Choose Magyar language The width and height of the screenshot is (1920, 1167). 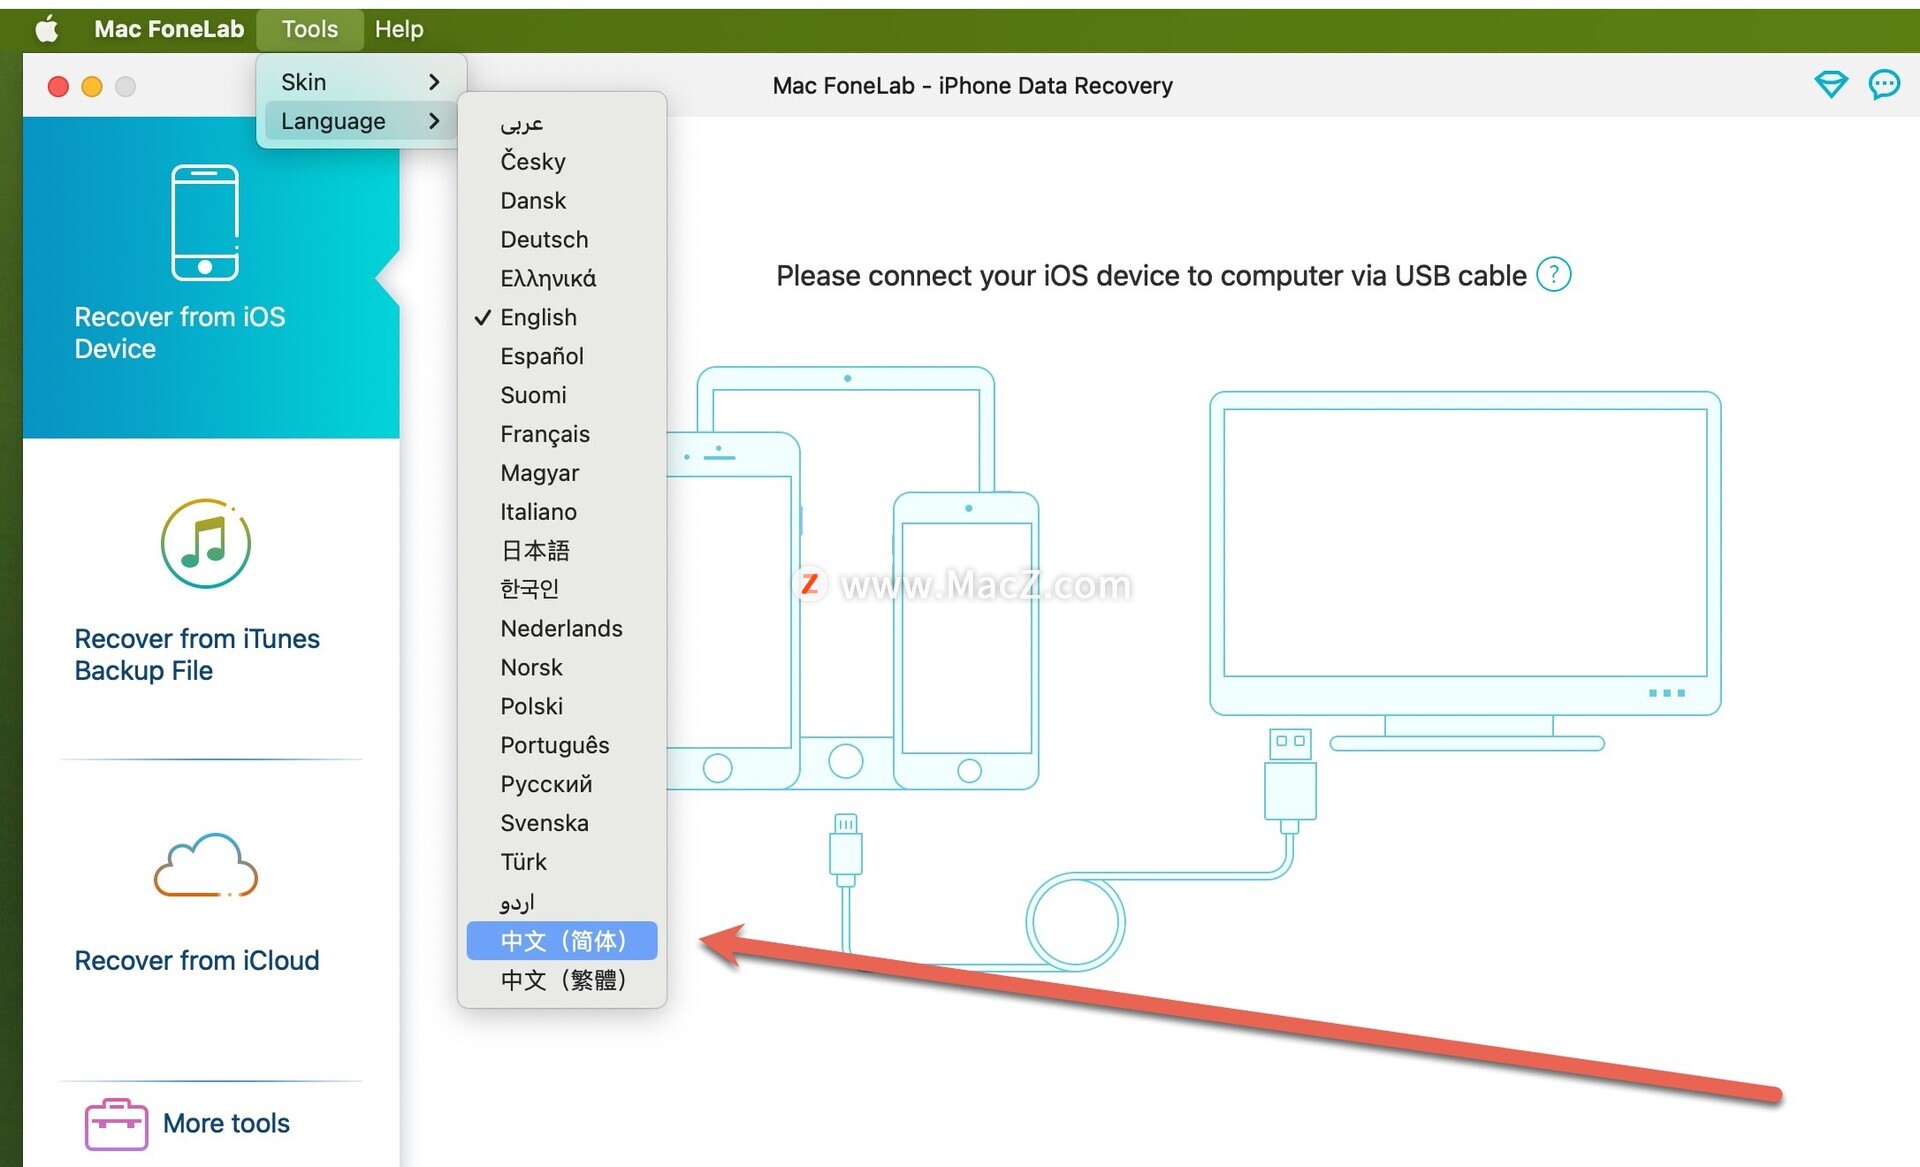[562, 473]
